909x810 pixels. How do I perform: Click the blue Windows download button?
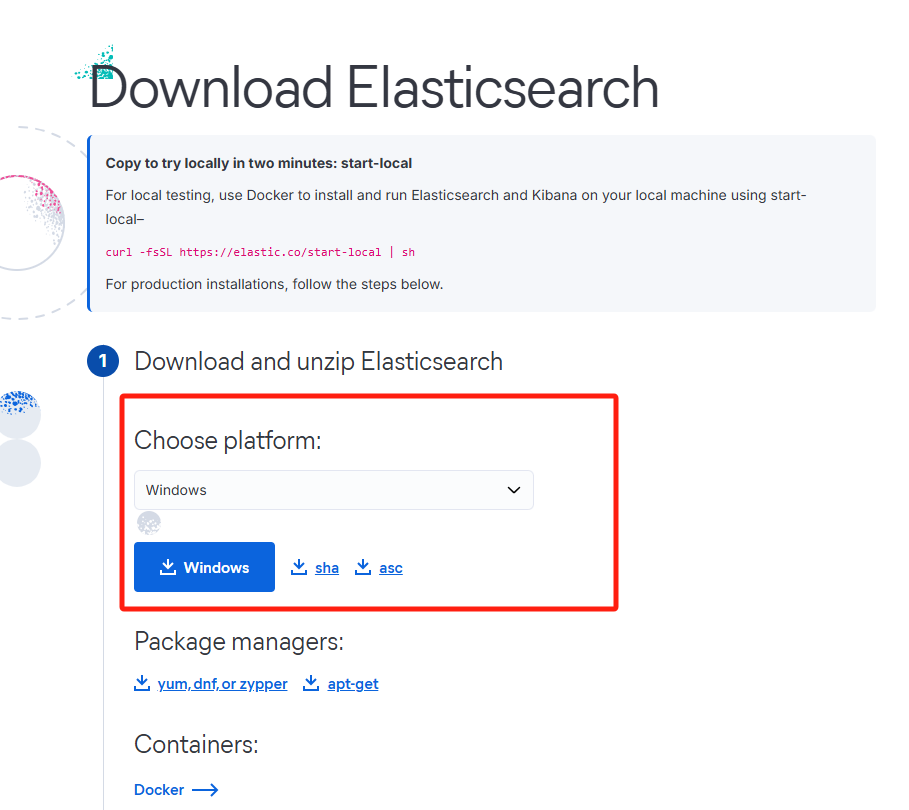coord(204,567)
